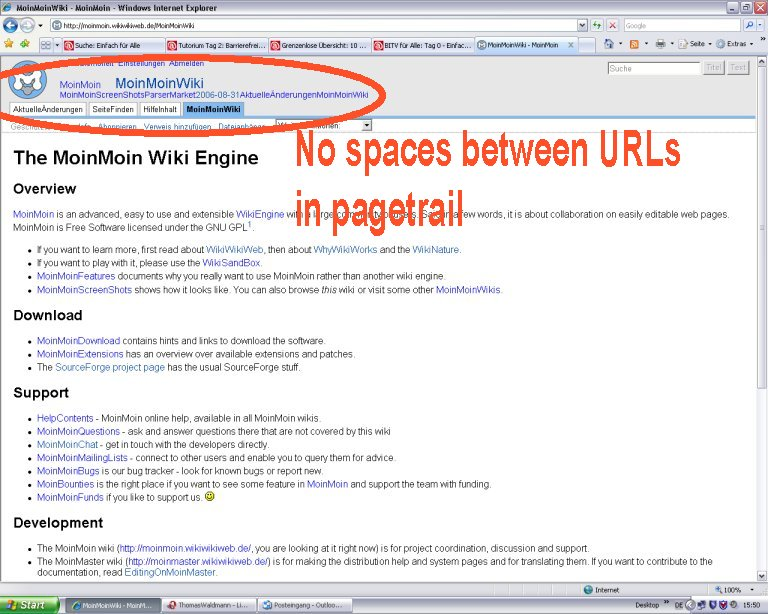Screen dimensions: 768x614
Task: Open the 'Weitere Aktionen' dropdown
Action: [324, 125]
